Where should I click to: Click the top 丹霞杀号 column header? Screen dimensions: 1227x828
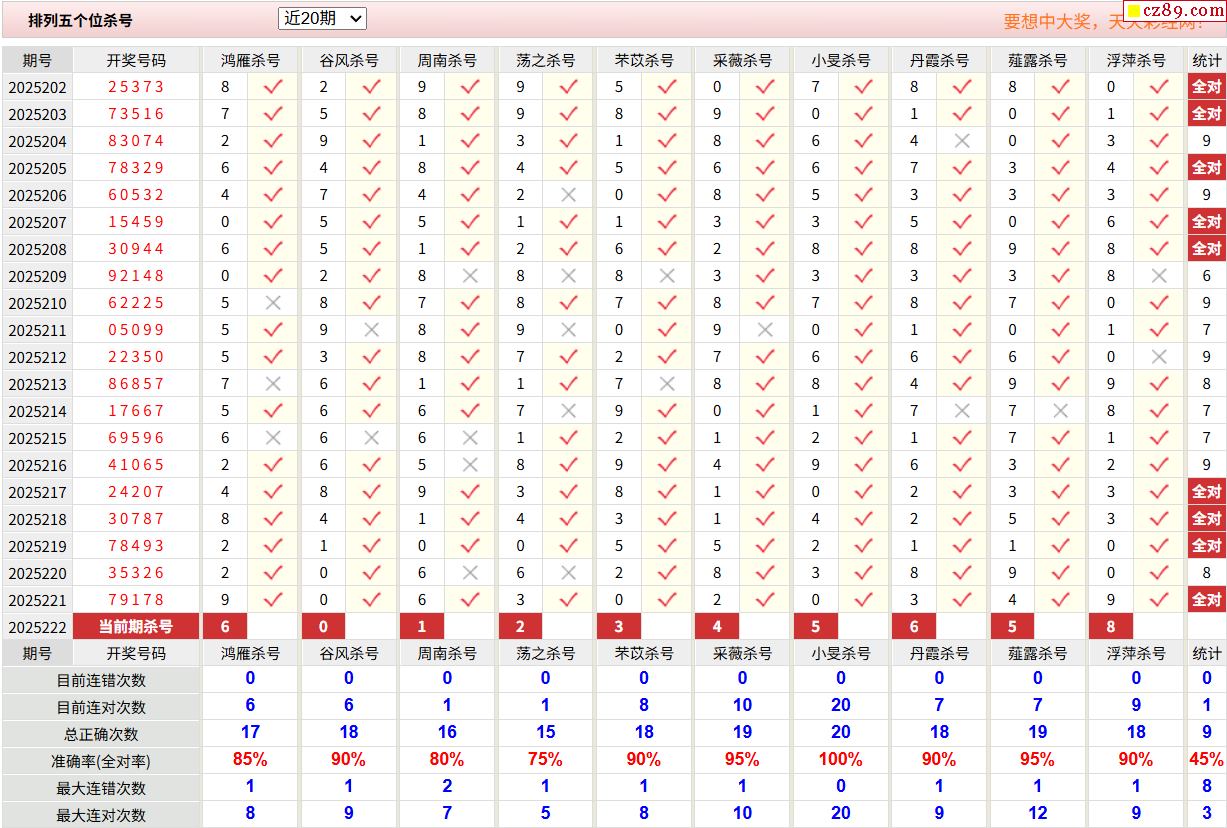(x=939, y=60)
